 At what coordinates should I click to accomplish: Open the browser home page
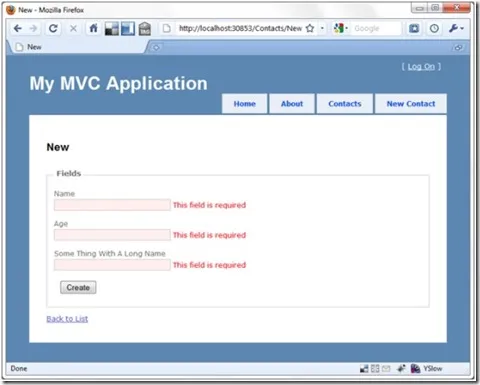click(93, 28)
